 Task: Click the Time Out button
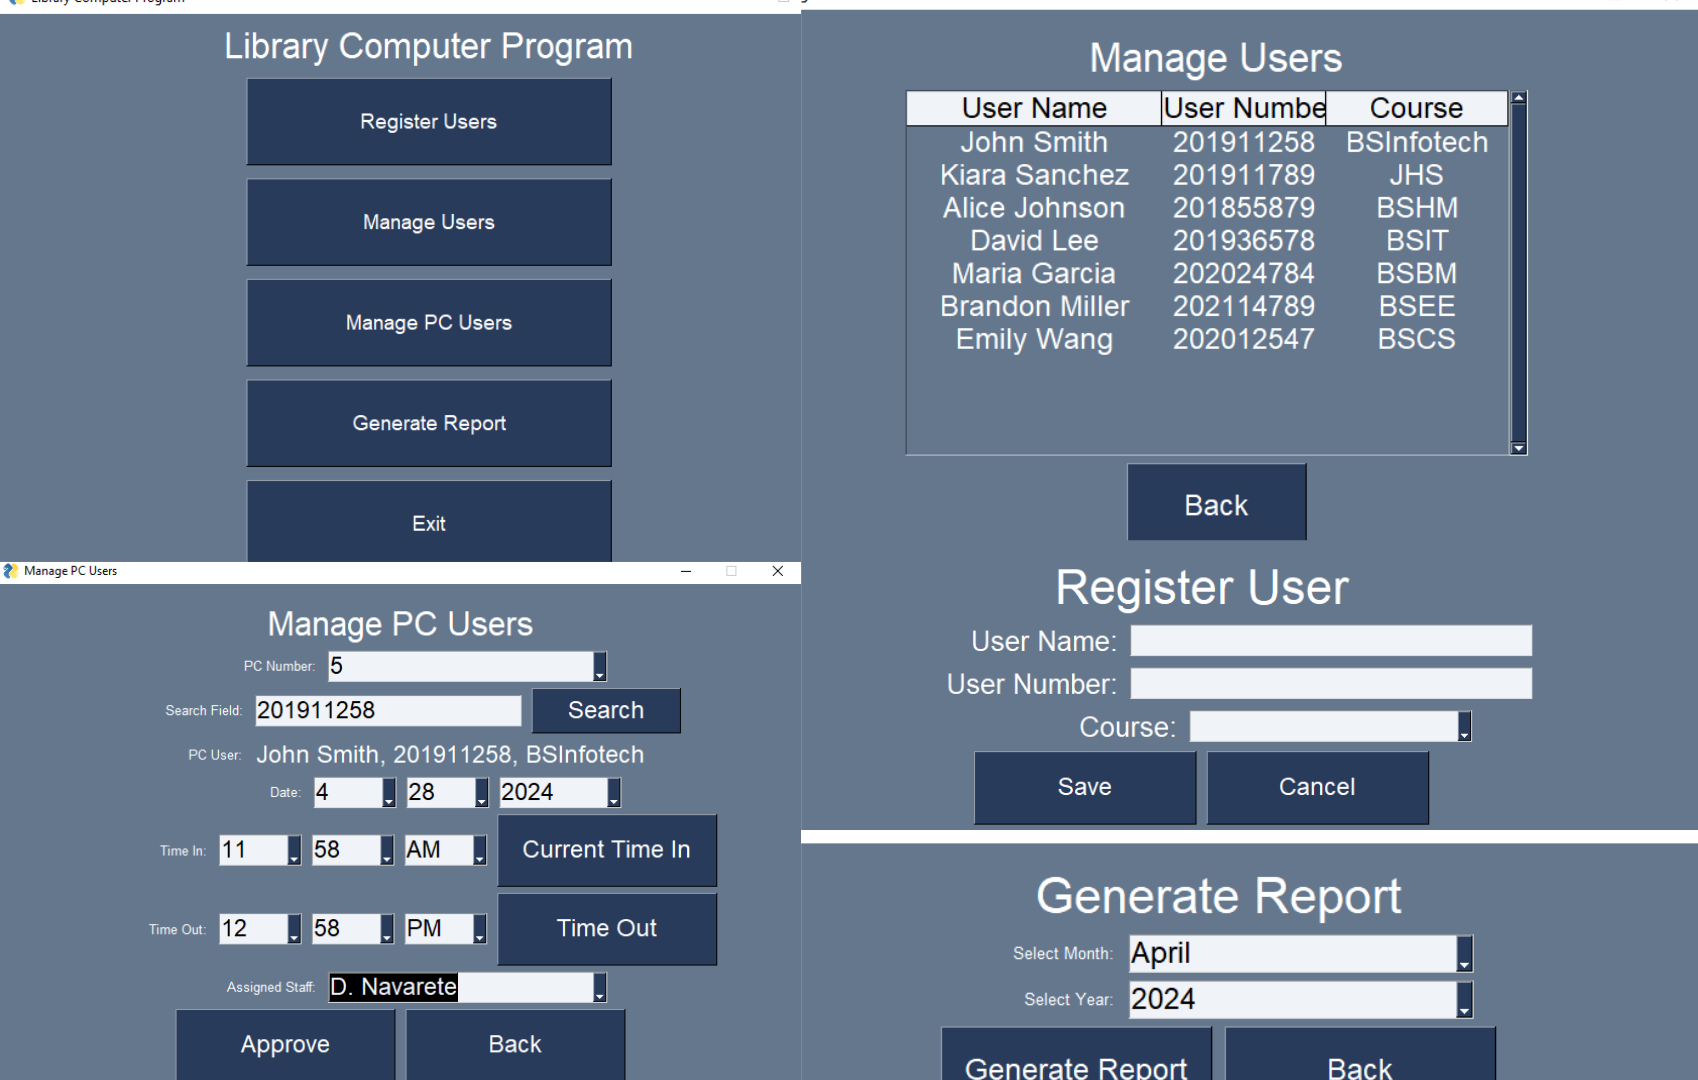click(x=607, y=929)
